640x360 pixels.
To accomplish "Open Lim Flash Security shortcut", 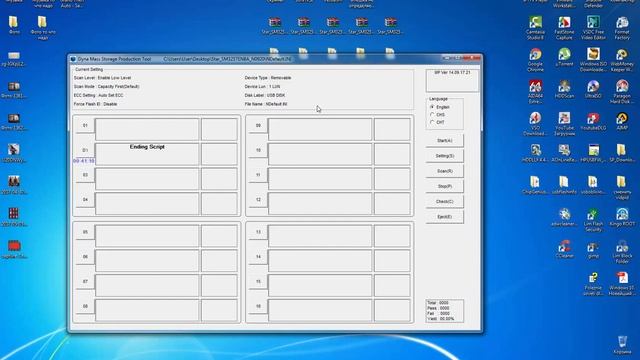I will [x=593, y=220].
